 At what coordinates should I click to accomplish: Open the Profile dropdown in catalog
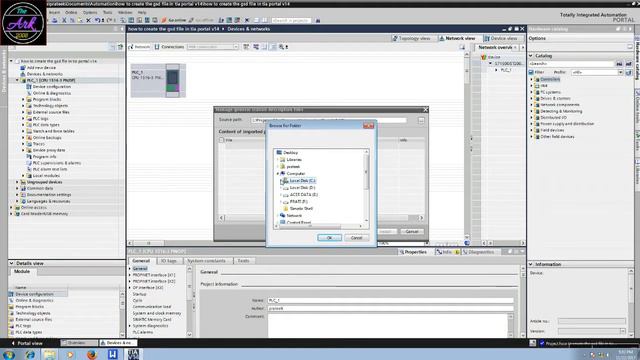620,72
